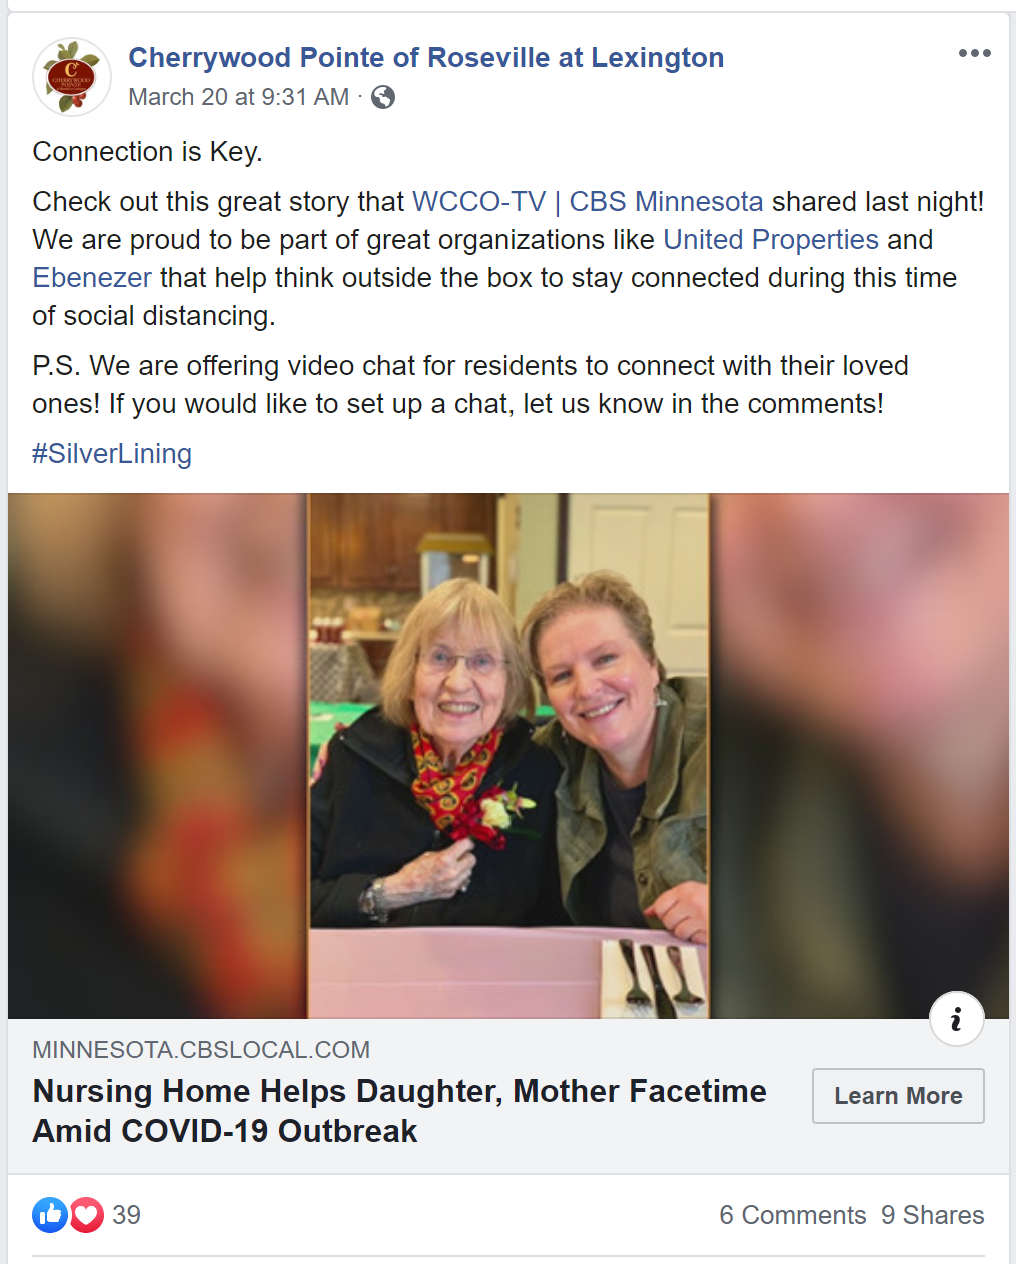This screenshot has width=1016, height=1264.
Task: Visit the United Properties page link
Action: (771, 240)
